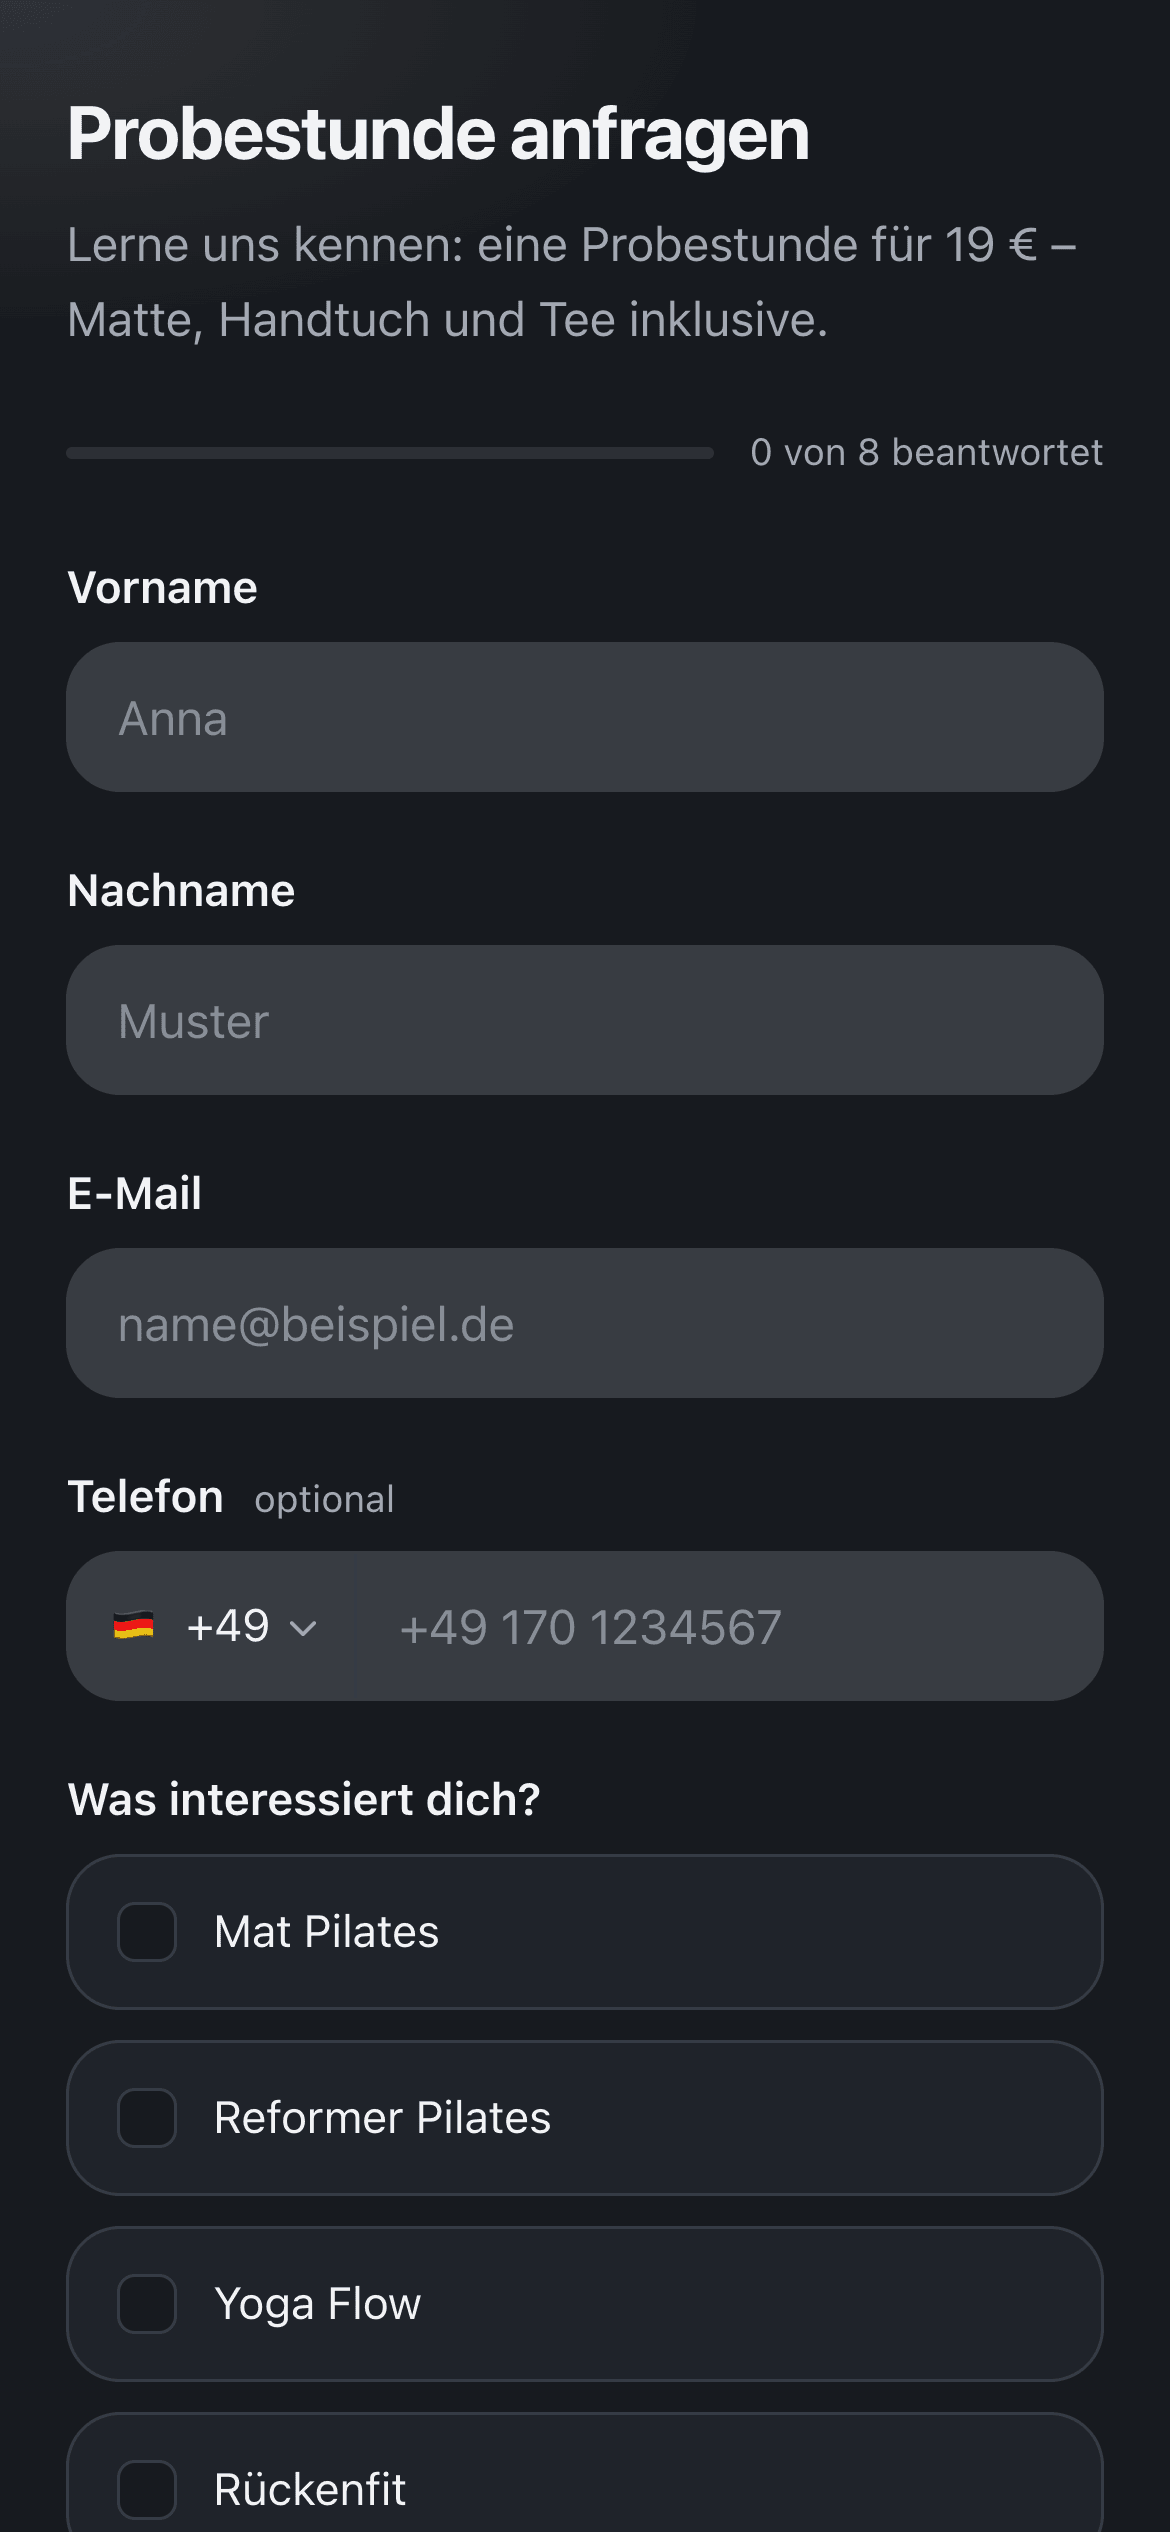Click the '0 von 8 beantwortet' counter
The image size is (1170, 2532).
point(927,453)
